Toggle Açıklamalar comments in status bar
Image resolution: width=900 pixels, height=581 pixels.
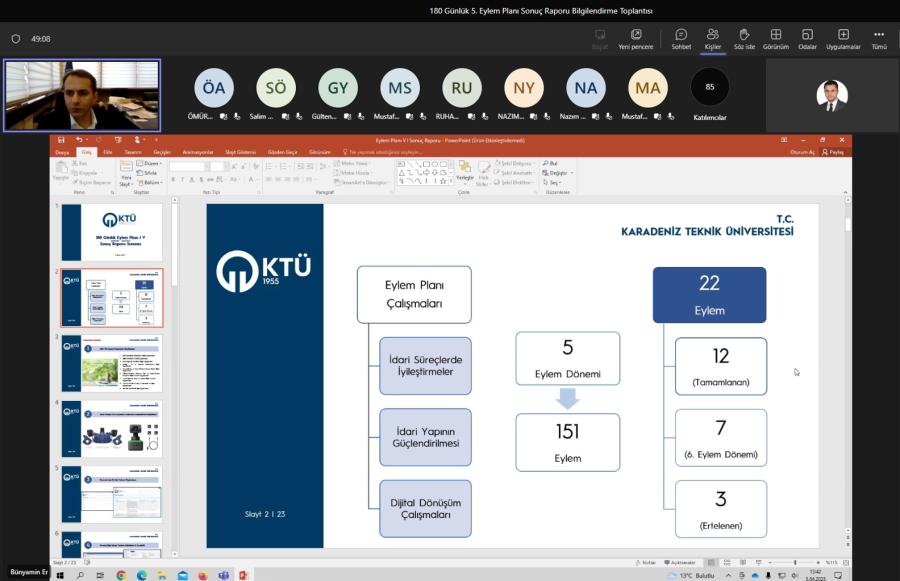pos(680,563)
